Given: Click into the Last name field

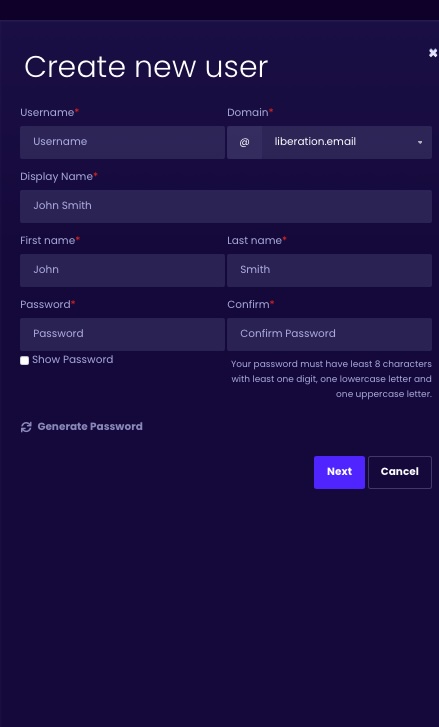Looking at the screenshot, I should [x=329, y=270].
